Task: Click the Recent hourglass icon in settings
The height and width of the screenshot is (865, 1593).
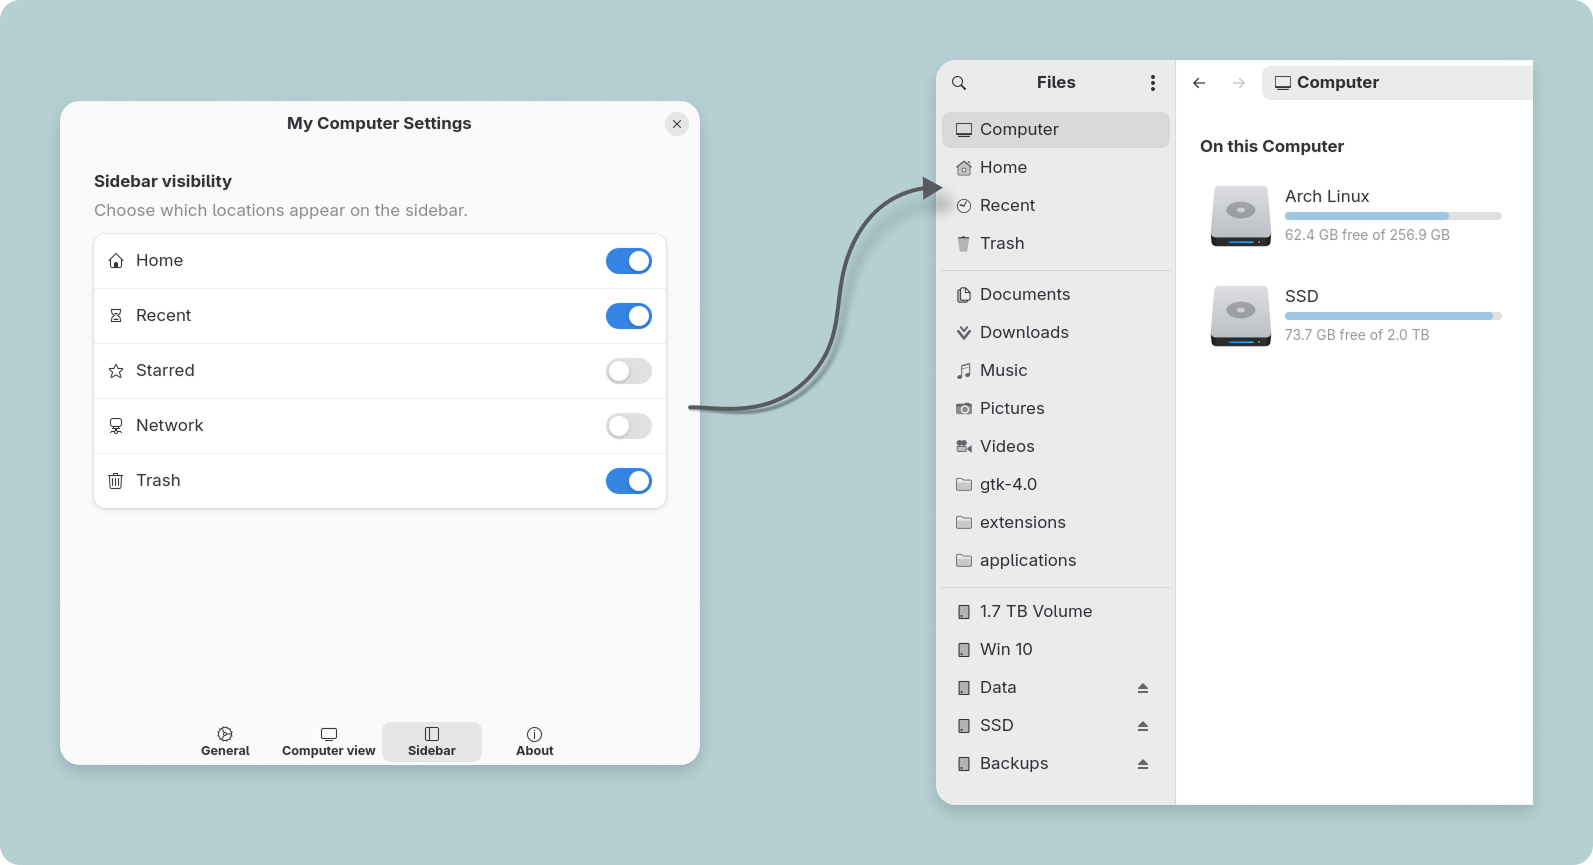Action: tap(116, 316)
